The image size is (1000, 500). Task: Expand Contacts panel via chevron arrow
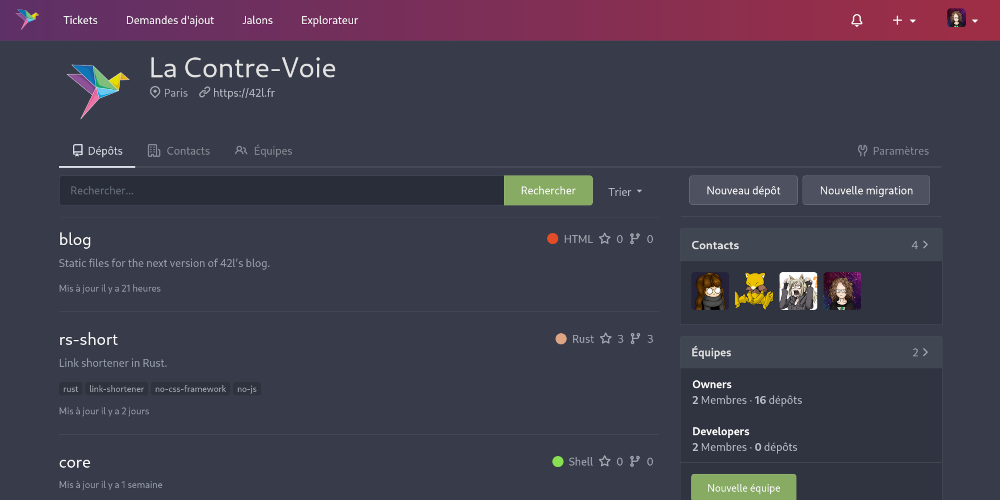tap(925, 245)
